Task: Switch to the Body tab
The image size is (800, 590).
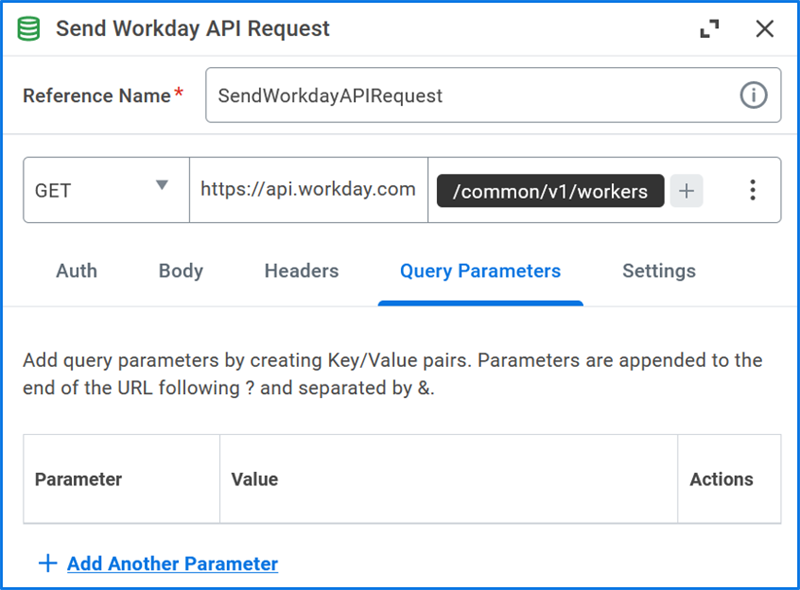Action: point(181,271)
